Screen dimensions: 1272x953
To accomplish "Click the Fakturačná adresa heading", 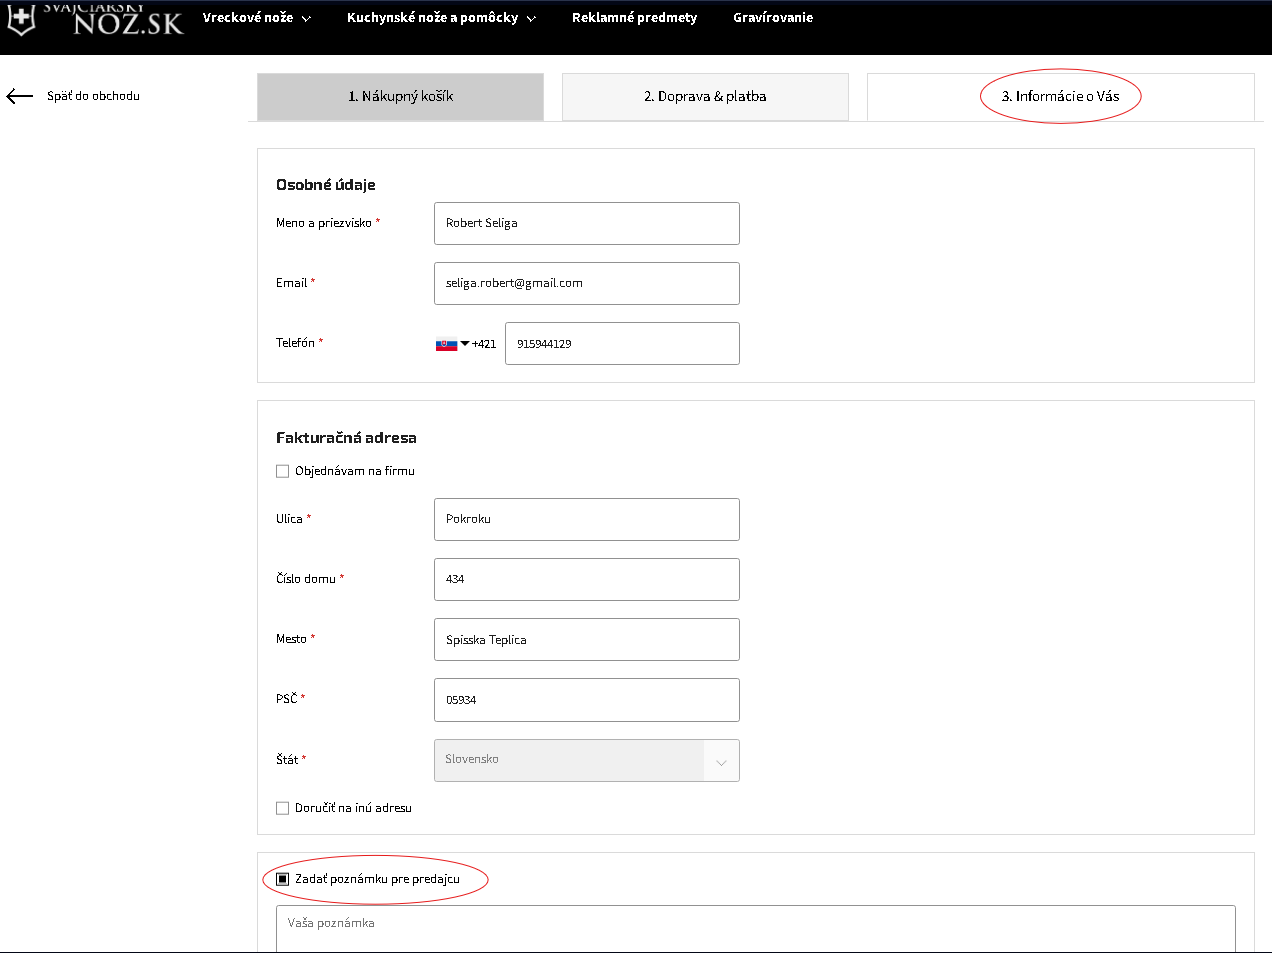I will coord(346,438).
